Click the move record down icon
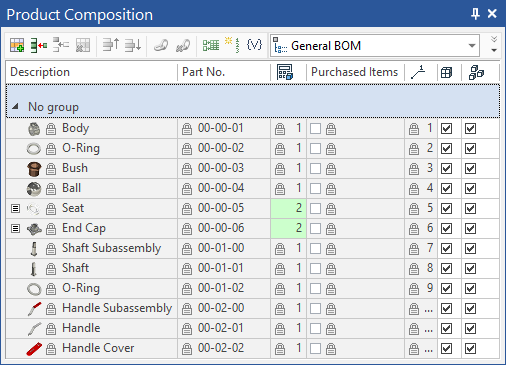The width and height of the screenshot is (506, 365). click(x=133, y=45)
